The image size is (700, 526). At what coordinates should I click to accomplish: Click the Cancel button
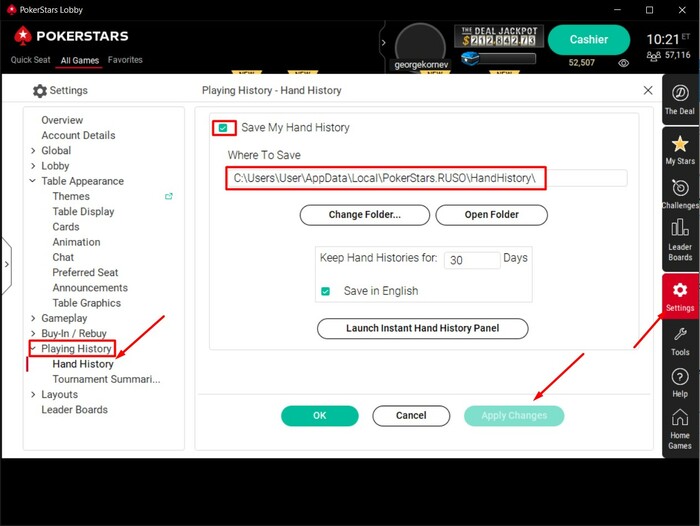click(411, 416)
